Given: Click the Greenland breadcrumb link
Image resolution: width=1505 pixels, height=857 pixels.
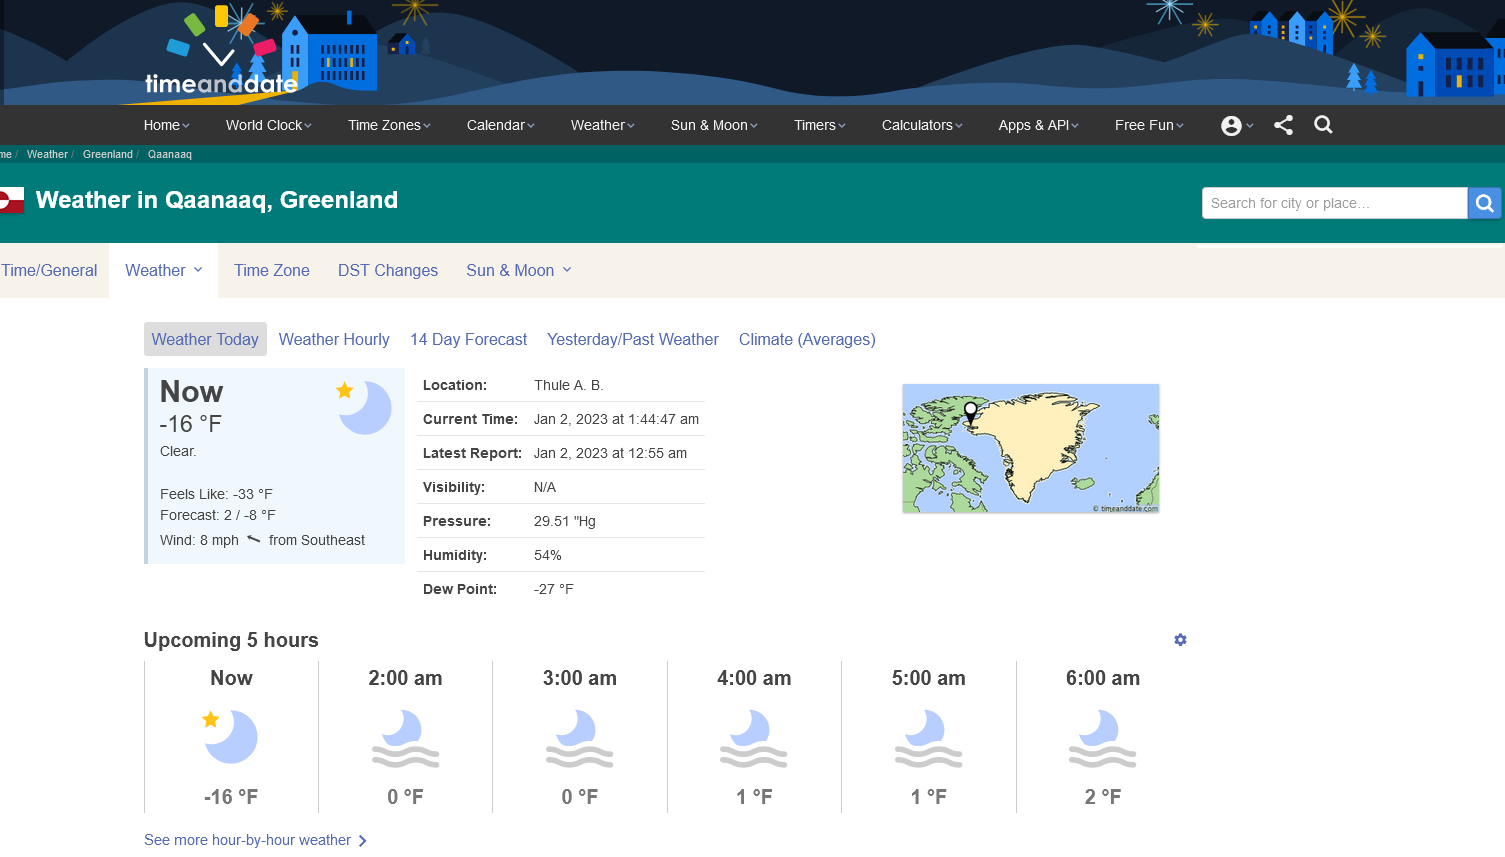Looking at the screenshot, I should (108, 154).
